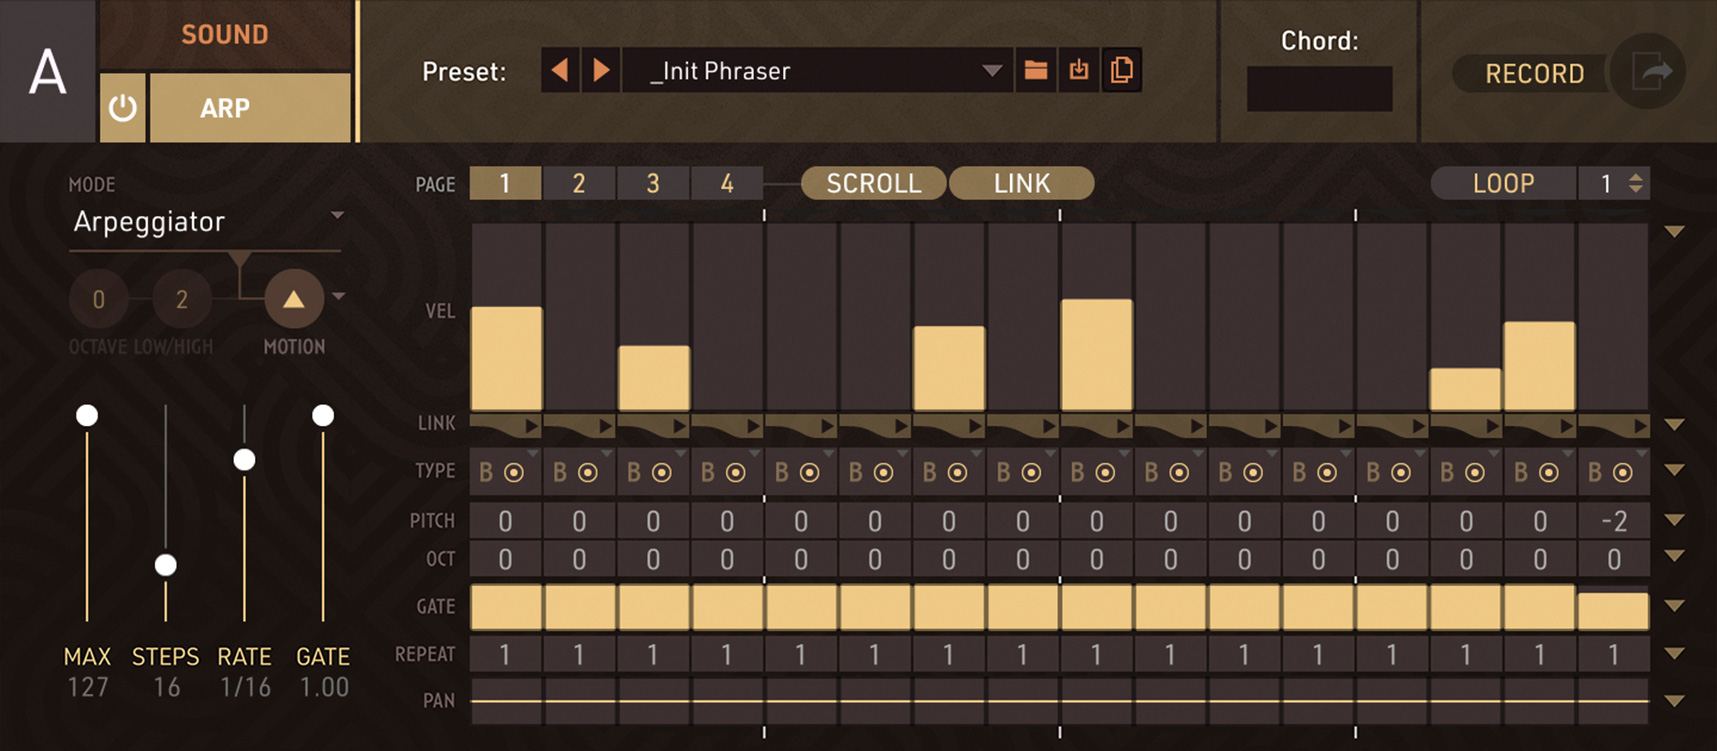Toggle the LINK pill next to SCROLL
This screenshot has height=751, width=1717.
pyautogui.click(x=1021, y=183)
